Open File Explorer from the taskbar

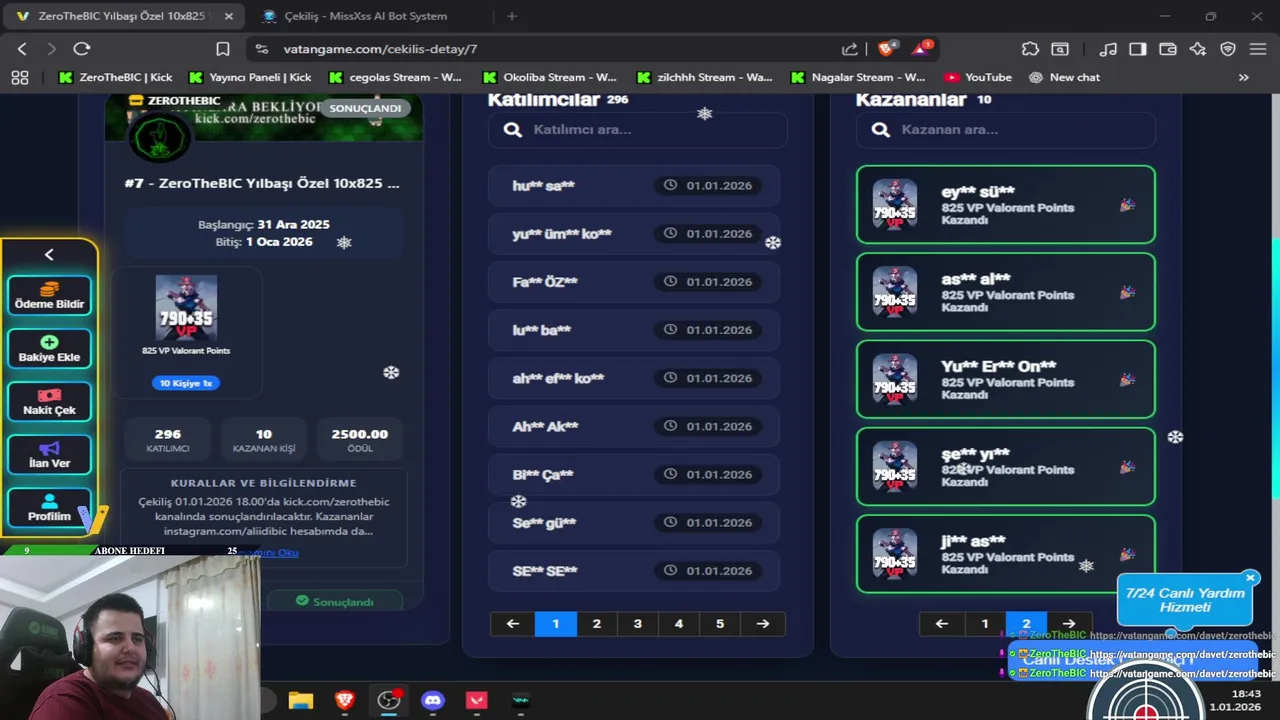300,701
